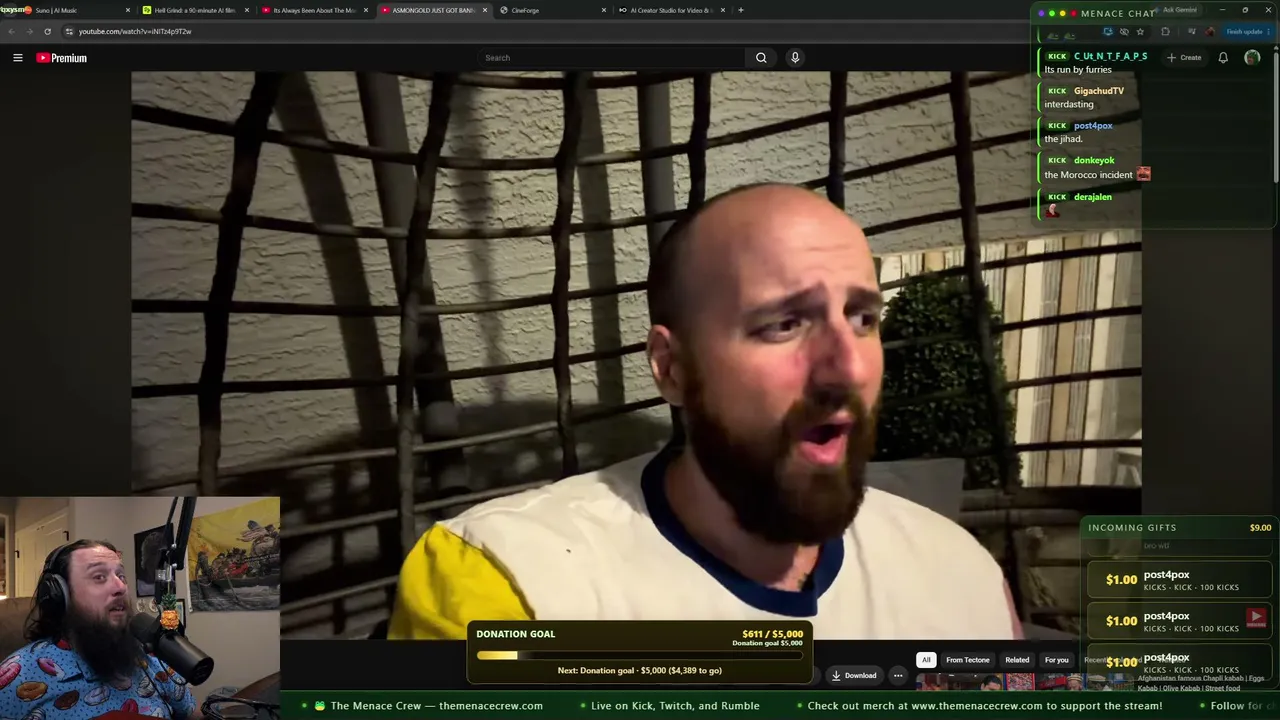Select the From Tectone filter chip

[x=968, y=660]
